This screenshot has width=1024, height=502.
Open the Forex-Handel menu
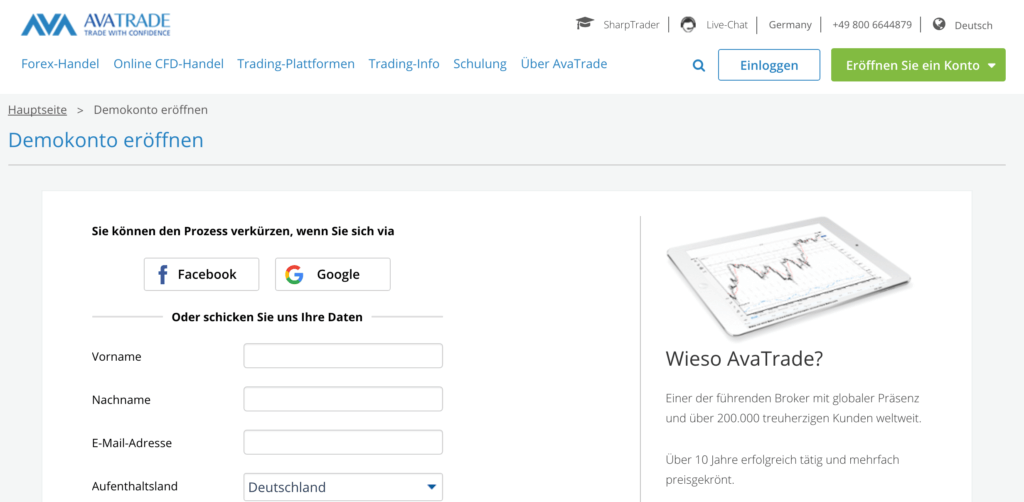(60, 64)
